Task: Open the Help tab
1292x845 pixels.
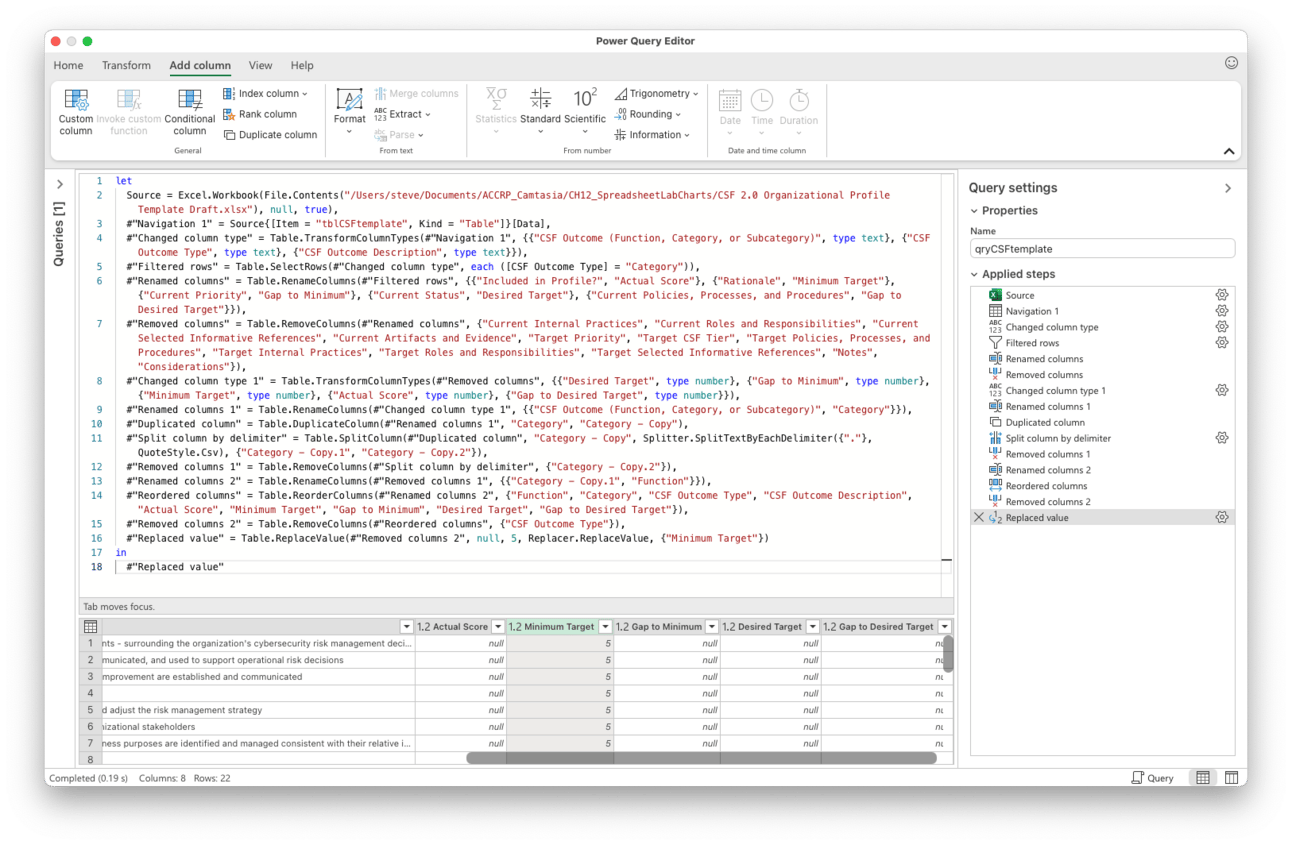Action: 302,65
